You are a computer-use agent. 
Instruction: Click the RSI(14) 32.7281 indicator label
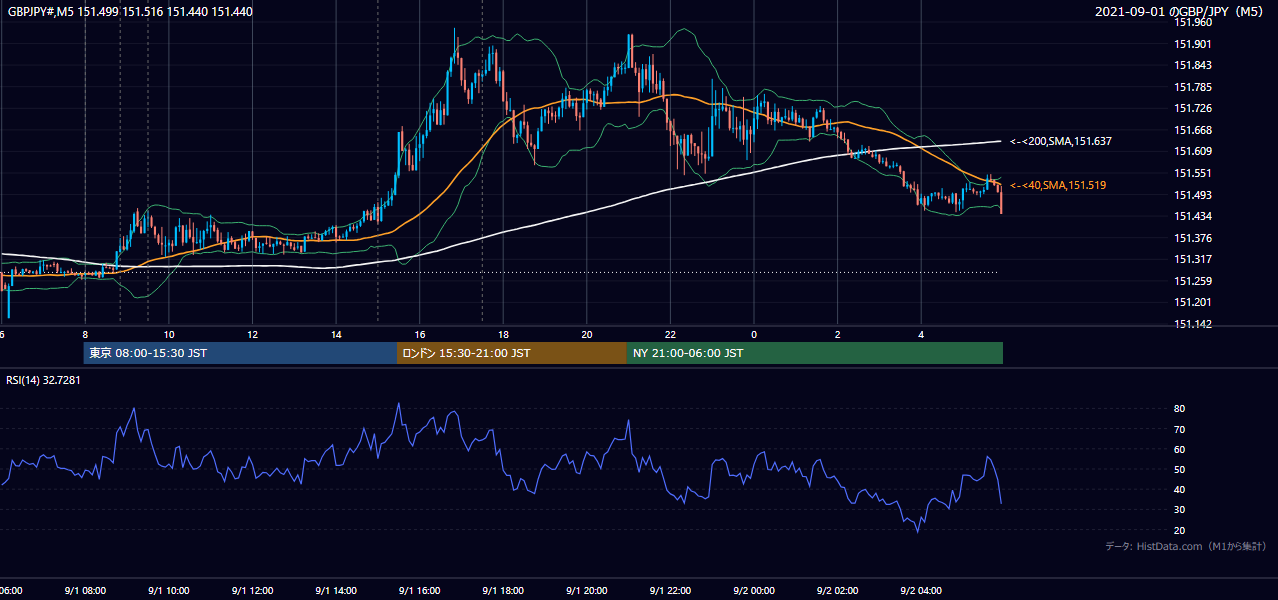point(44,379)
